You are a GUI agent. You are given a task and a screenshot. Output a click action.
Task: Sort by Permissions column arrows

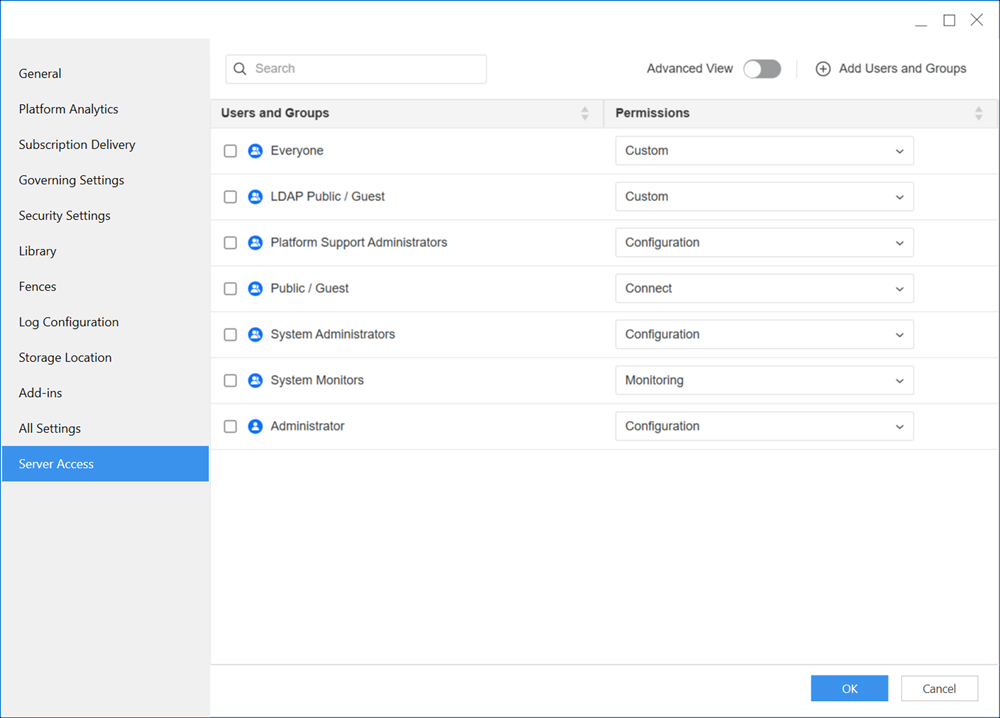978,114
